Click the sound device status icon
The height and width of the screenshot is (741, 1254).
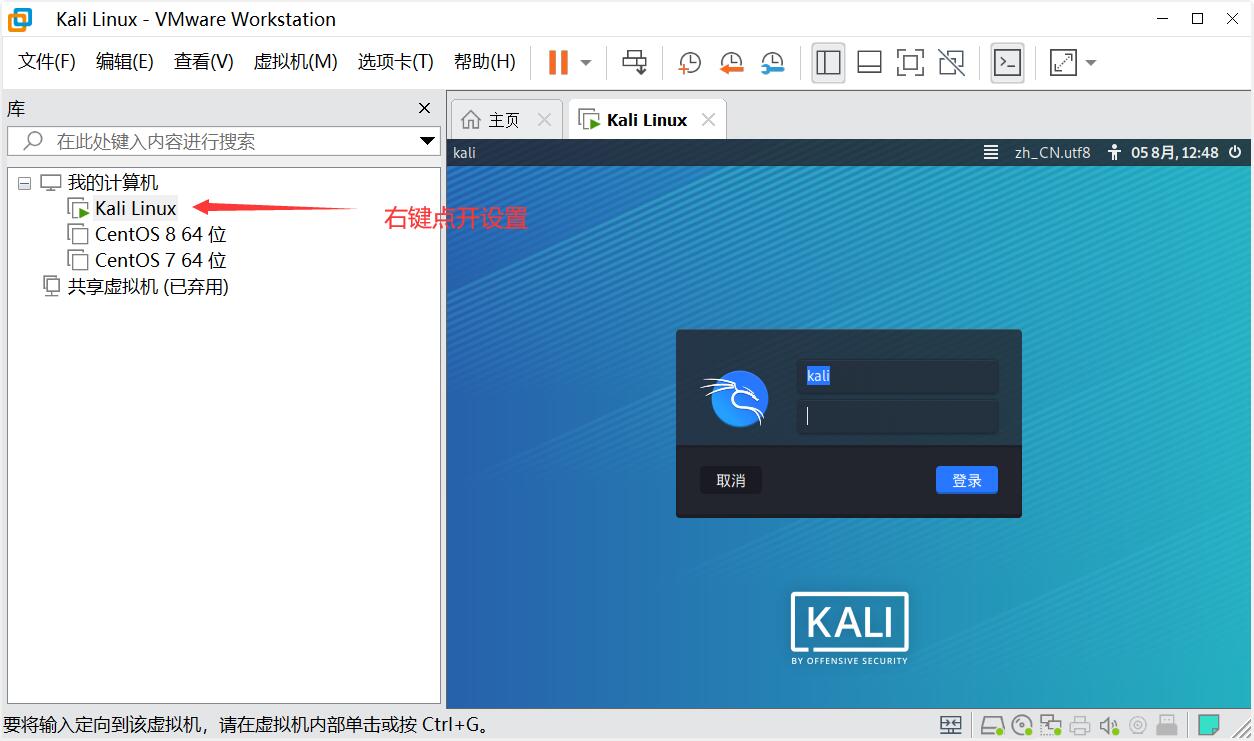click(x=1108, y=724)
